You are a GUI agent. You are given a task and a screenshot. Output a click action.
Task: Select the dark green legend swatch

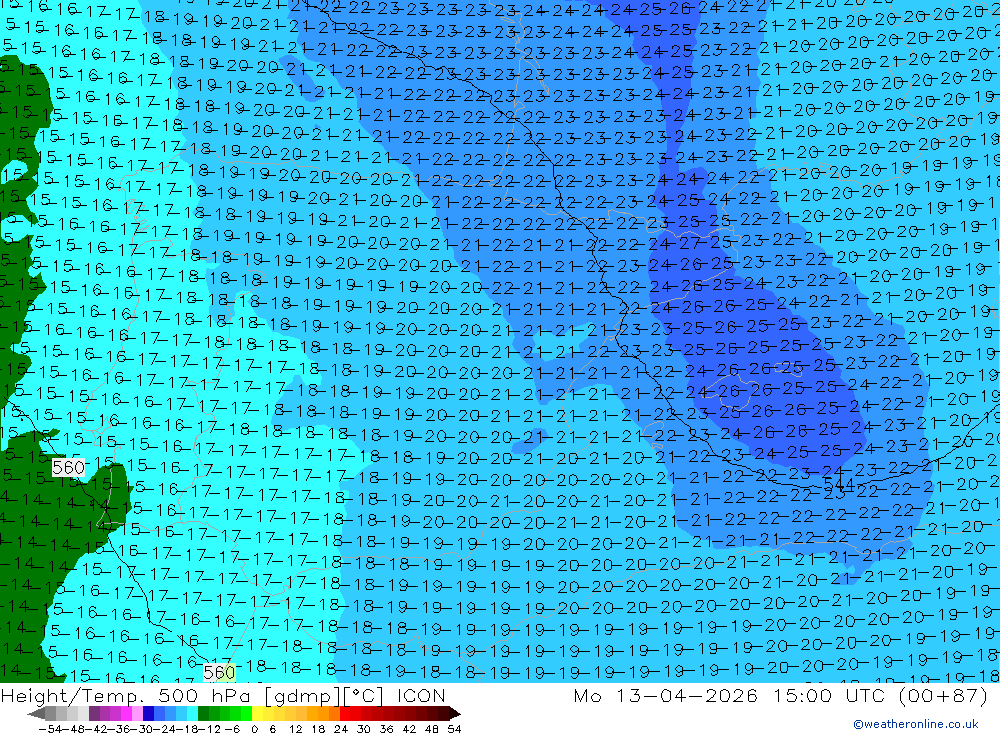pos(203,714)
